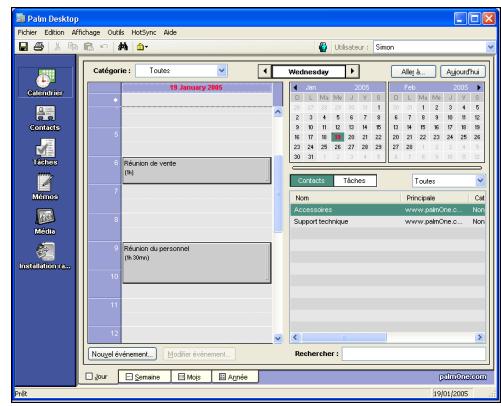Switch to the Tâches tab
The image size is (501, 406).
tap(355, 180)
